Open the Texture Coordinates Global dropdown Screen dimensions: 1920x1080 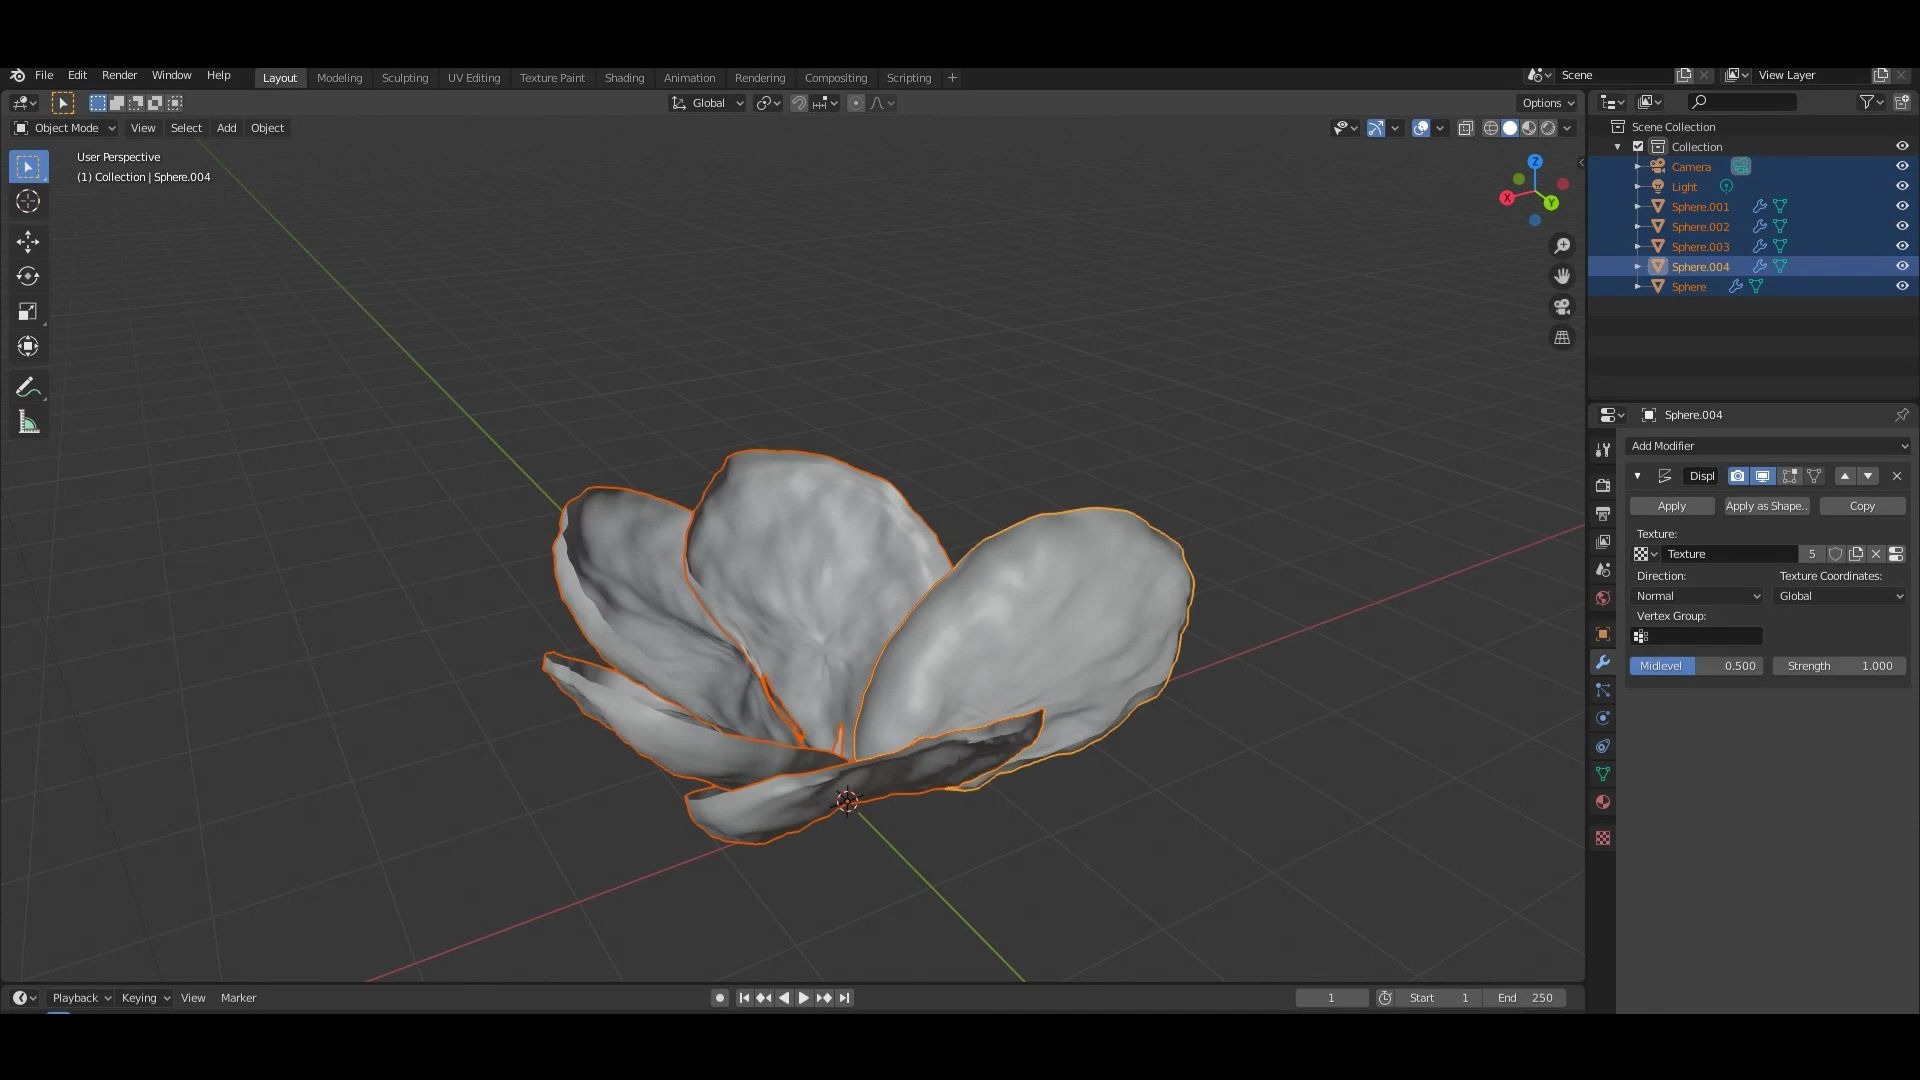point(1838,596)
